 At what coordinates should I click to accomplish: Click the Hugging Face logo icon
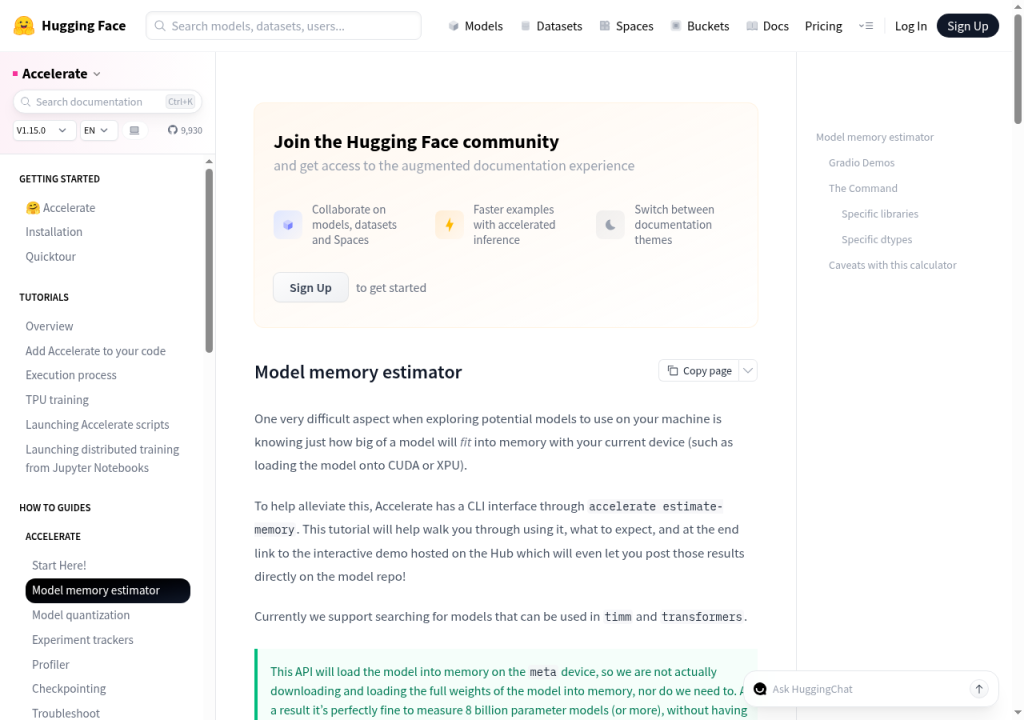(x=24, y=25)
